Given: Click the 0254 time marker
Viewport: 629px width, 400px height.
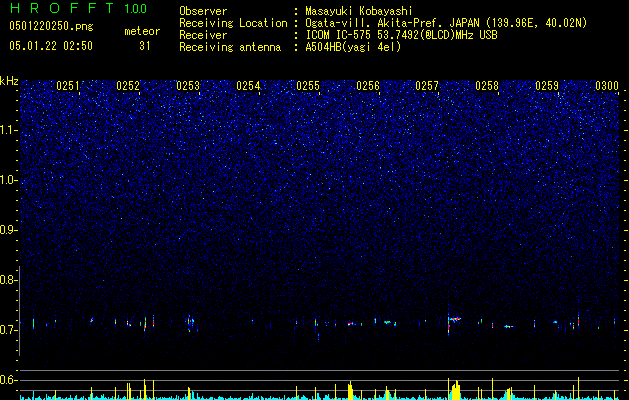Looking at the screenshot, I should [x=248, y=86].
